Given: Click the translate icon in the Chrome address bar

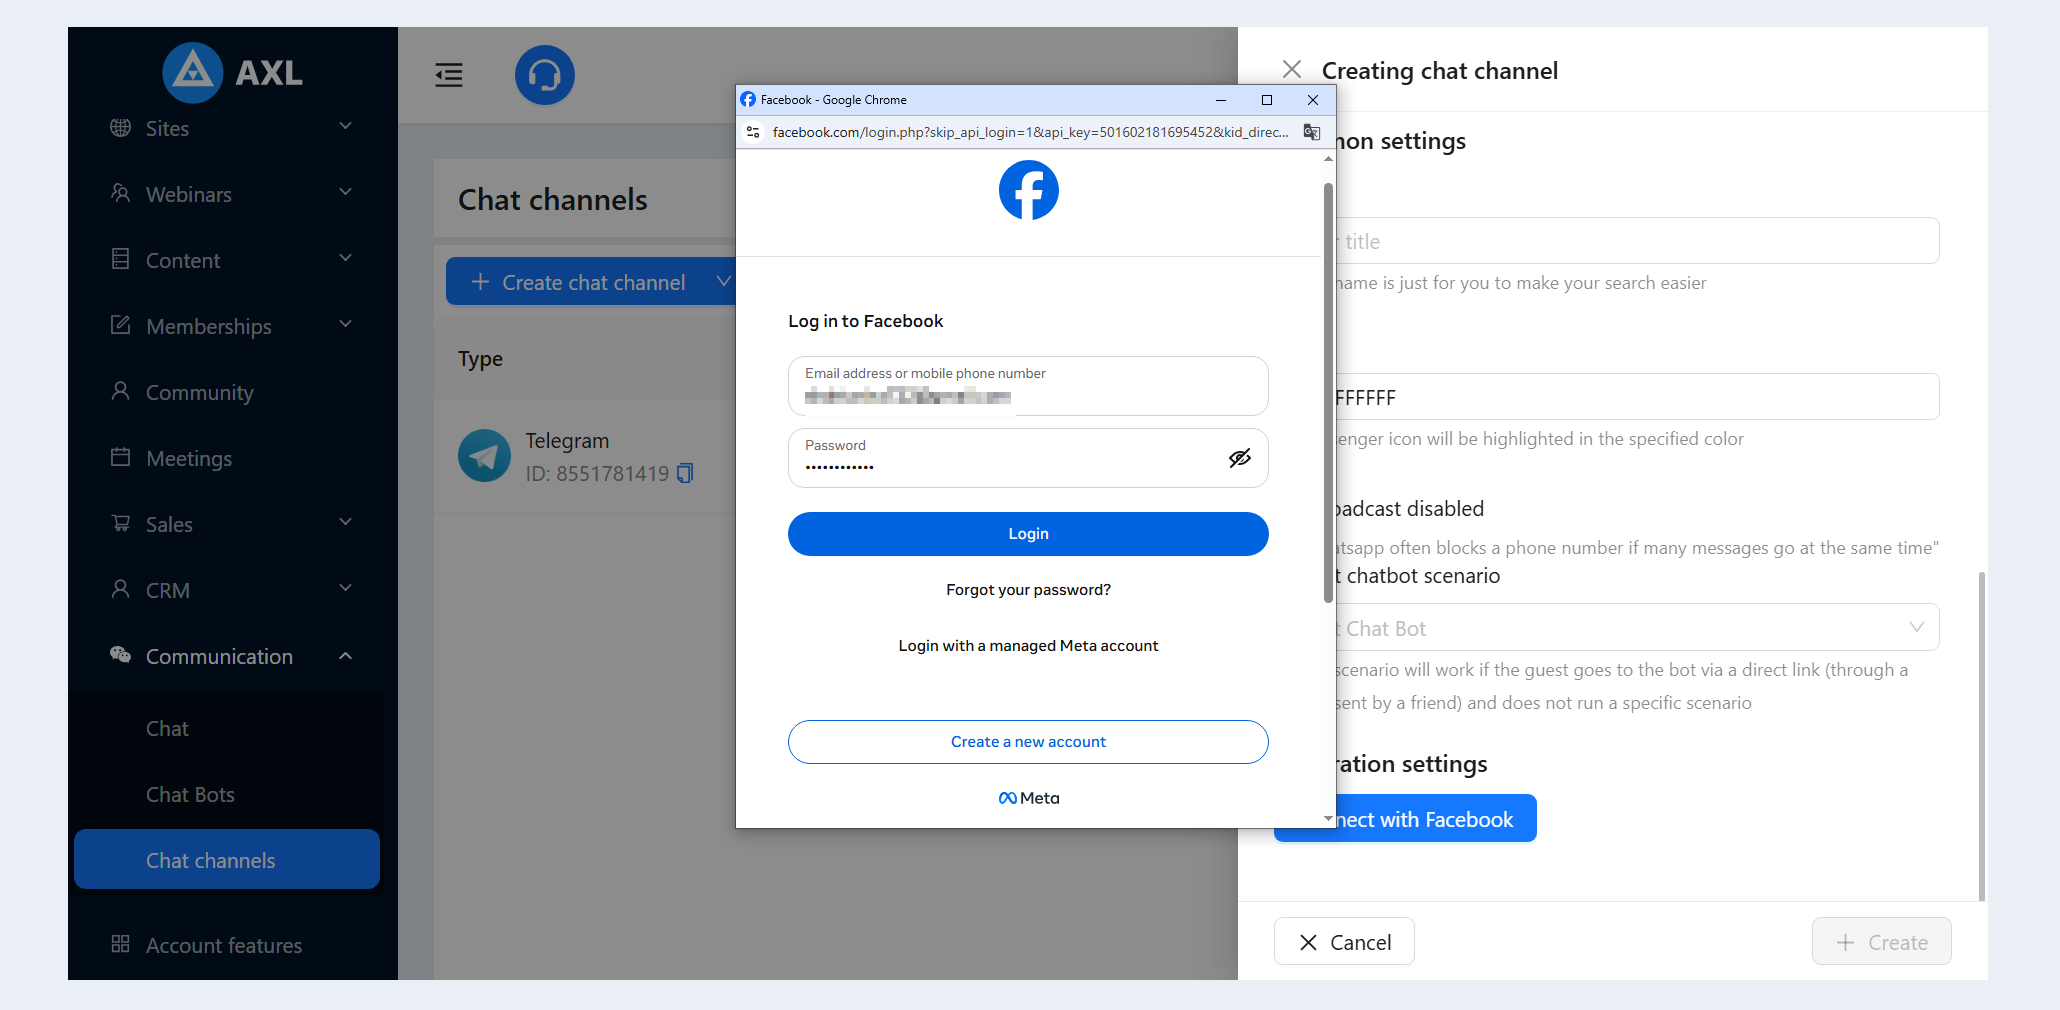Looking at the screenshot, I should click(x=1312, y=132).
